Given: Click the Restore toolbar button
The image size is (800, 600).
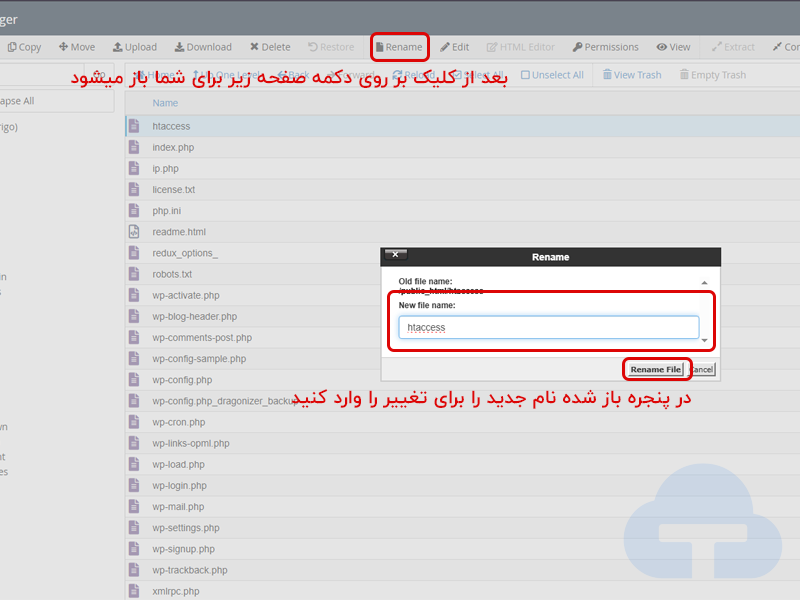Looking at the screenshot, I should pos(331,47).
